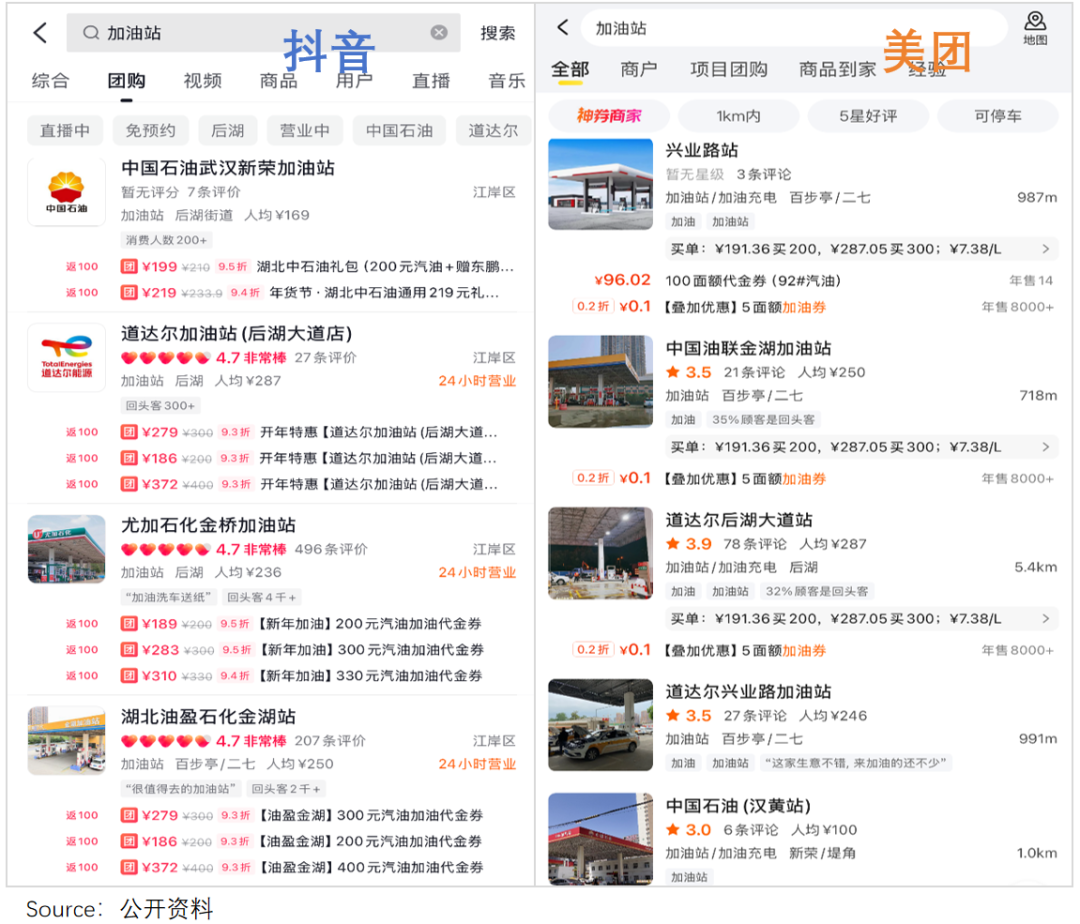Open 中国油联金湖加油站 photo
Screen dimensions: 1080x924
coord(601,381)
